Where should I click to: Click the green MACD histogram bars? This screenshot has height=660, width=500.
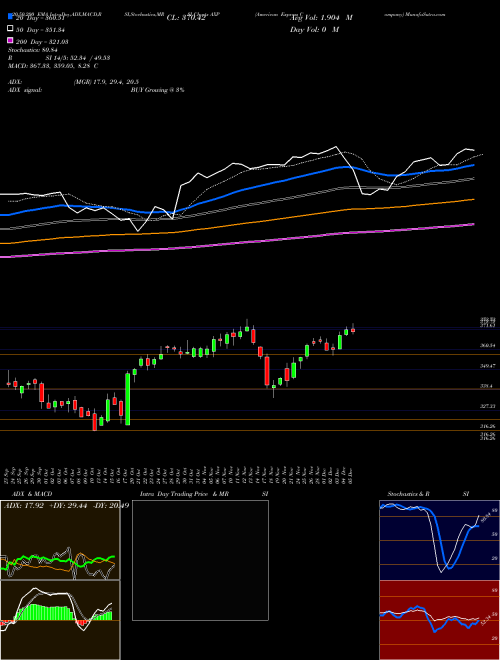(46, 612)
